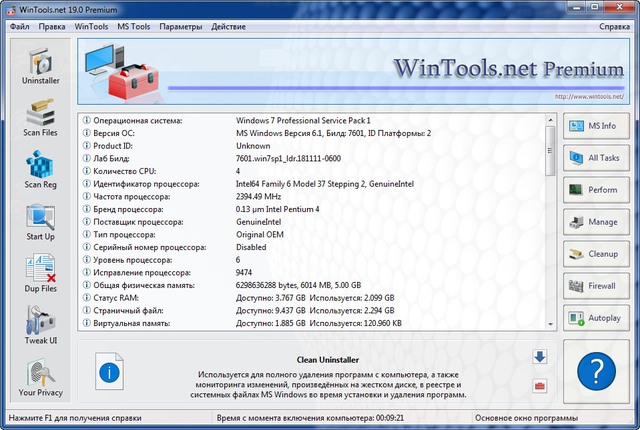The width and height of the screenshot is (640, 430).
Task: Select the Версия ОС row
Action: pos(311,133)
